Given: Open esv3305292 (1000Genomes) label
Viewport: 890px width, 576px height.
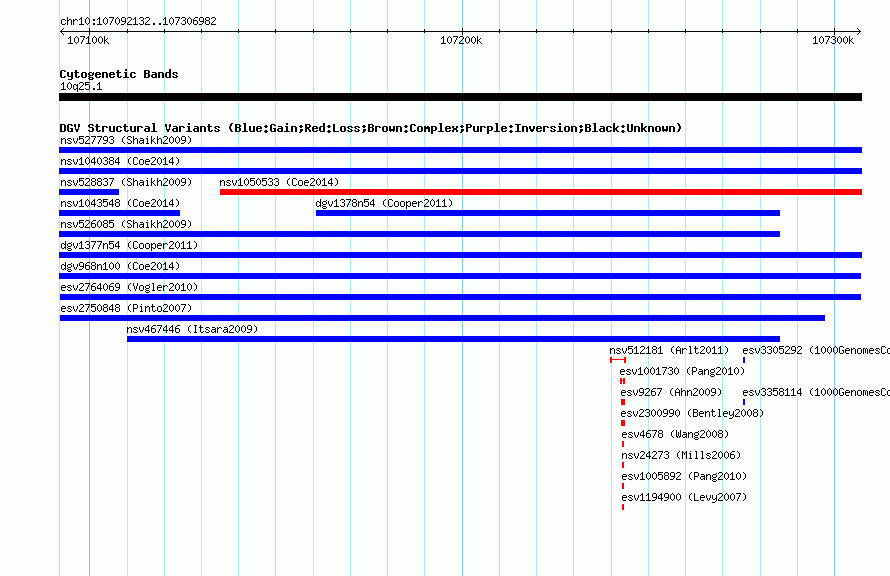Looking at the screenshot, I should coord(816,350).
